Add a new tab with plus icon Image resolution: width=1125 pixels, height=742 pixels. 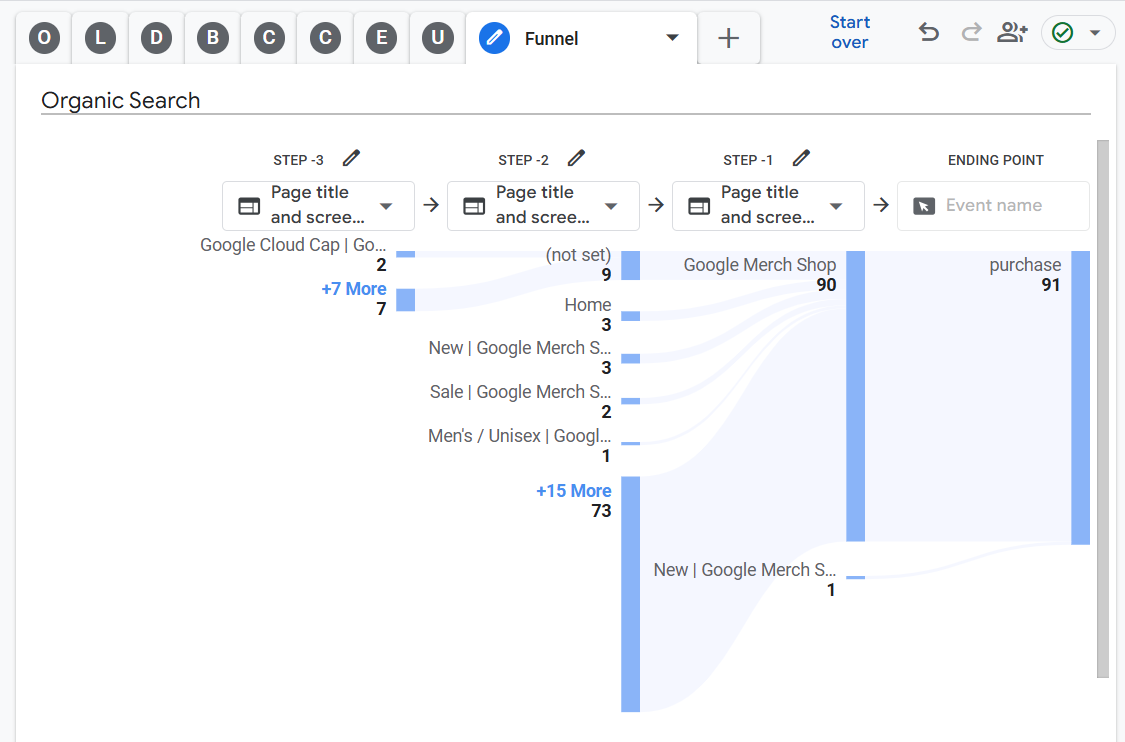728,38
